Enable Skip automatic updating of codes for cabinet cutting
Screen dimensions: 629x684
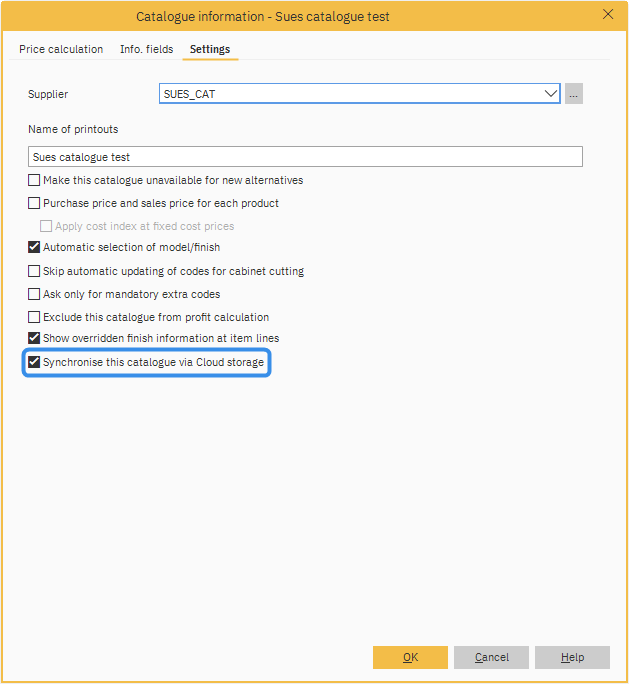tap(35, 271)
